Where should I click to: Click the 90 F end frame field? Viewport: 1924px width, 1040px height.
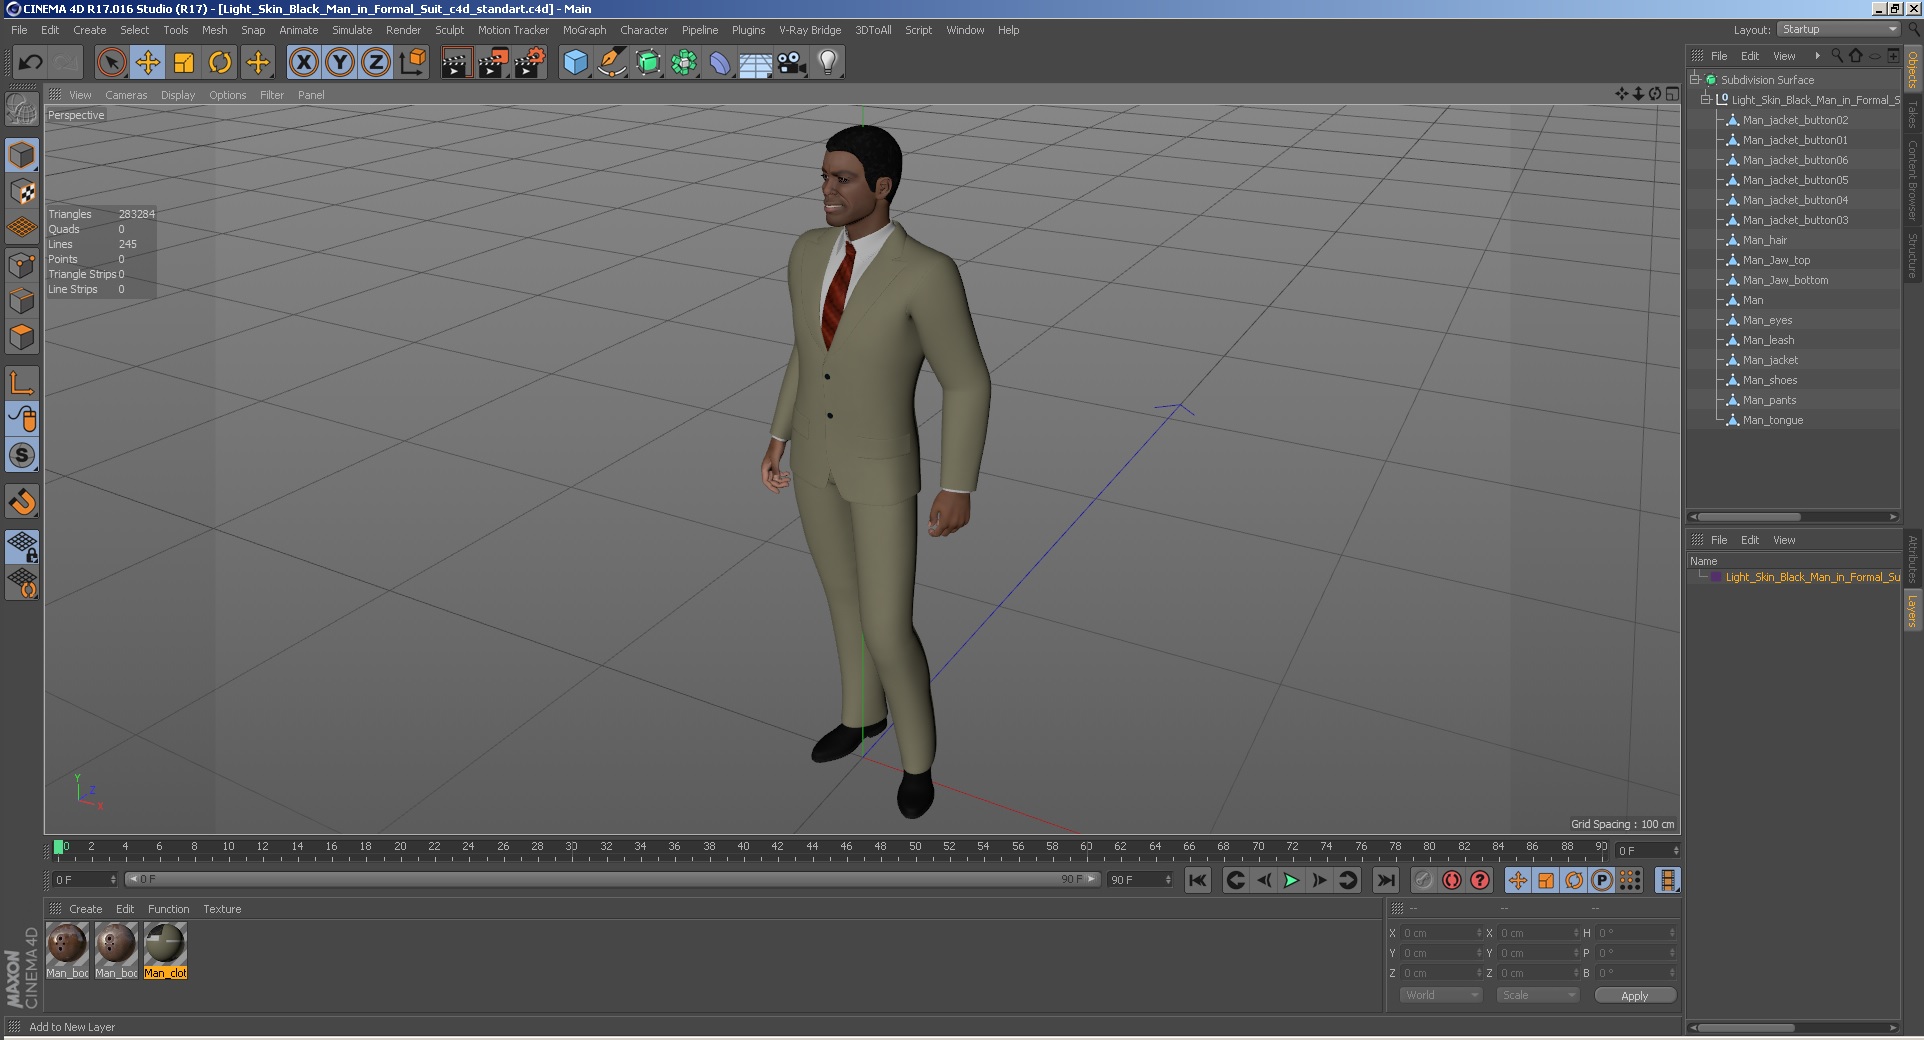coord(1140,880)
